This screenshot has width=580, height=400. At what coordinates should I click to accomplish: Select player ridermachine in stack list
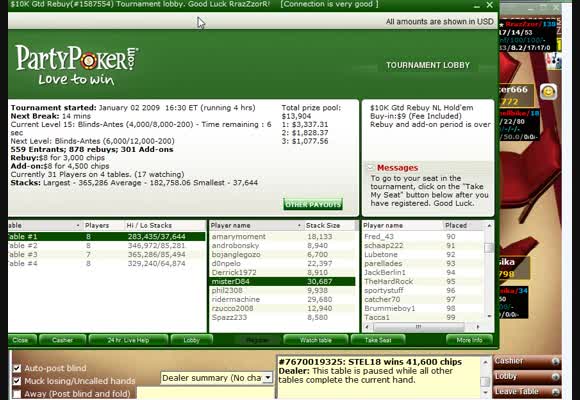282,299
